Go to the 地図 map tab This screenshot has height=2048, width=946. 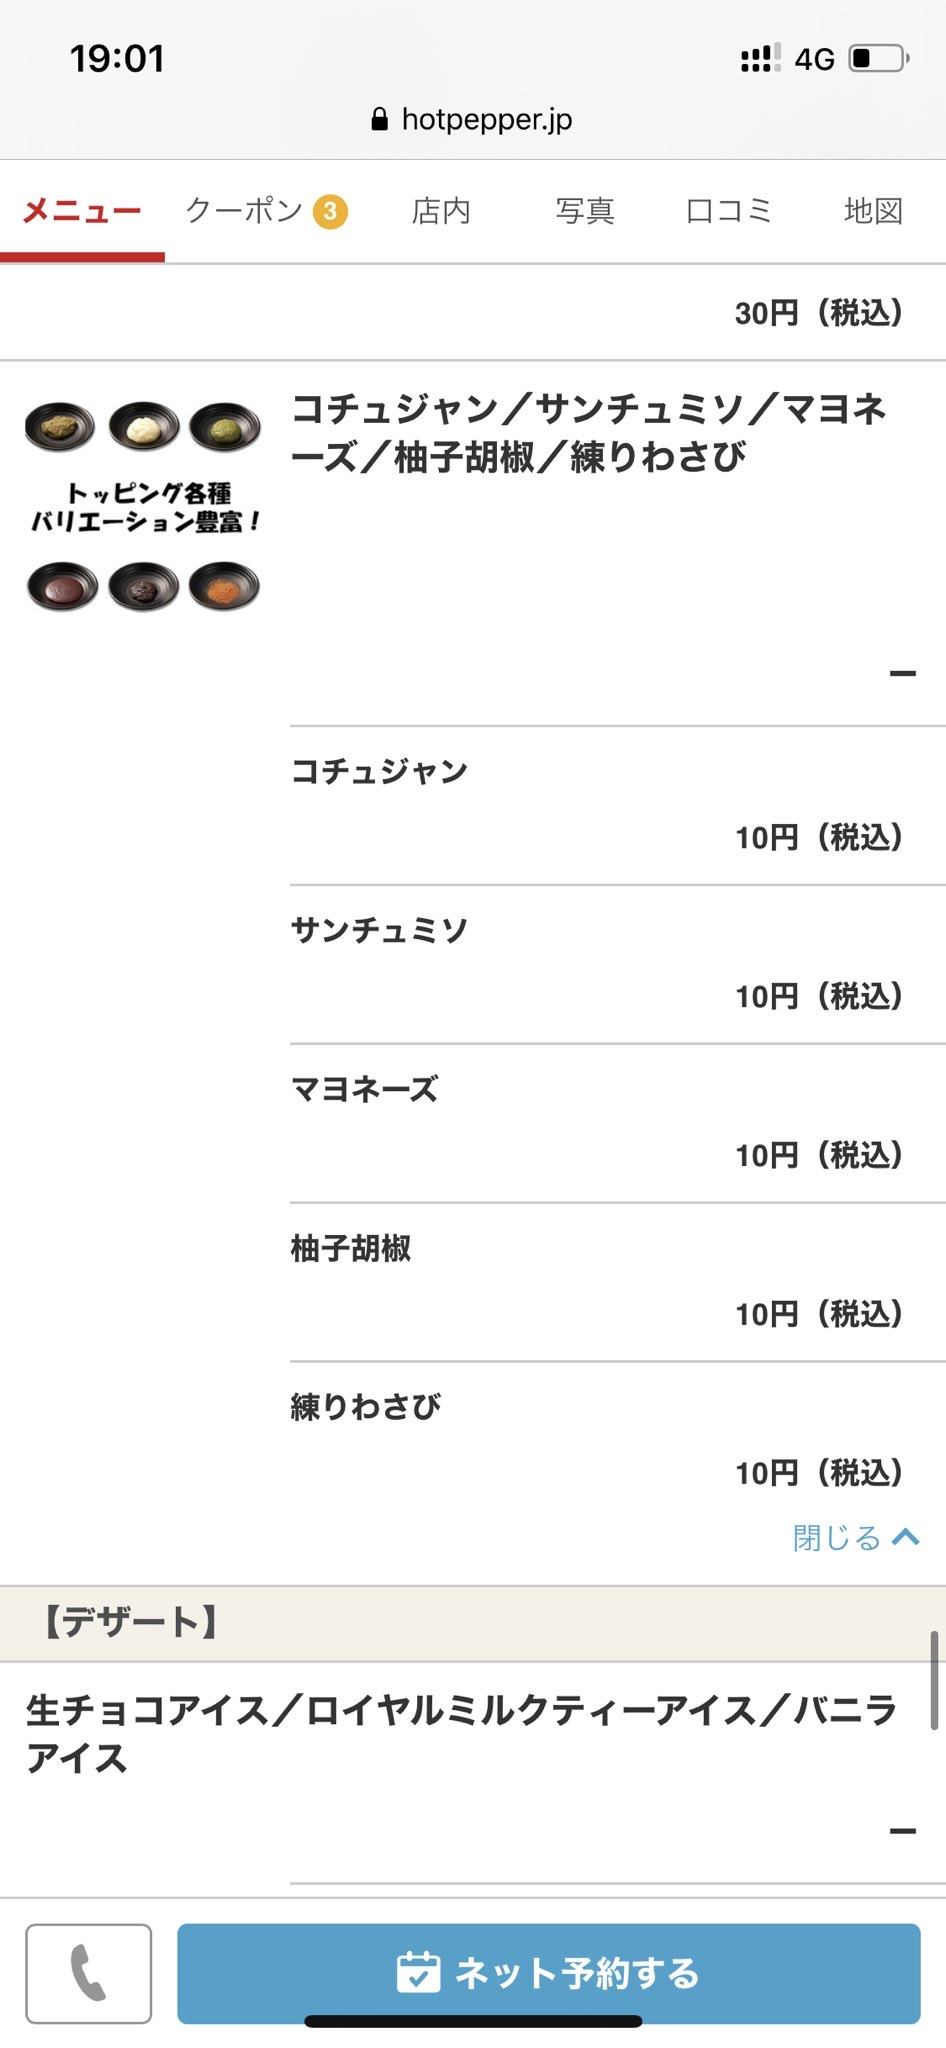pos(873,211)
